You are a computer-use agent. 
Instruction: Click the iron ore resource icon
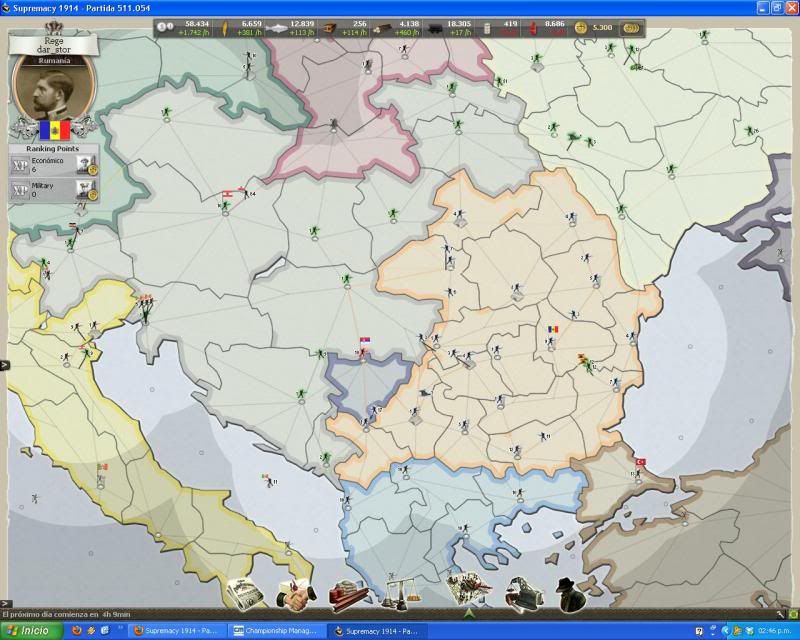coord(330,28)
